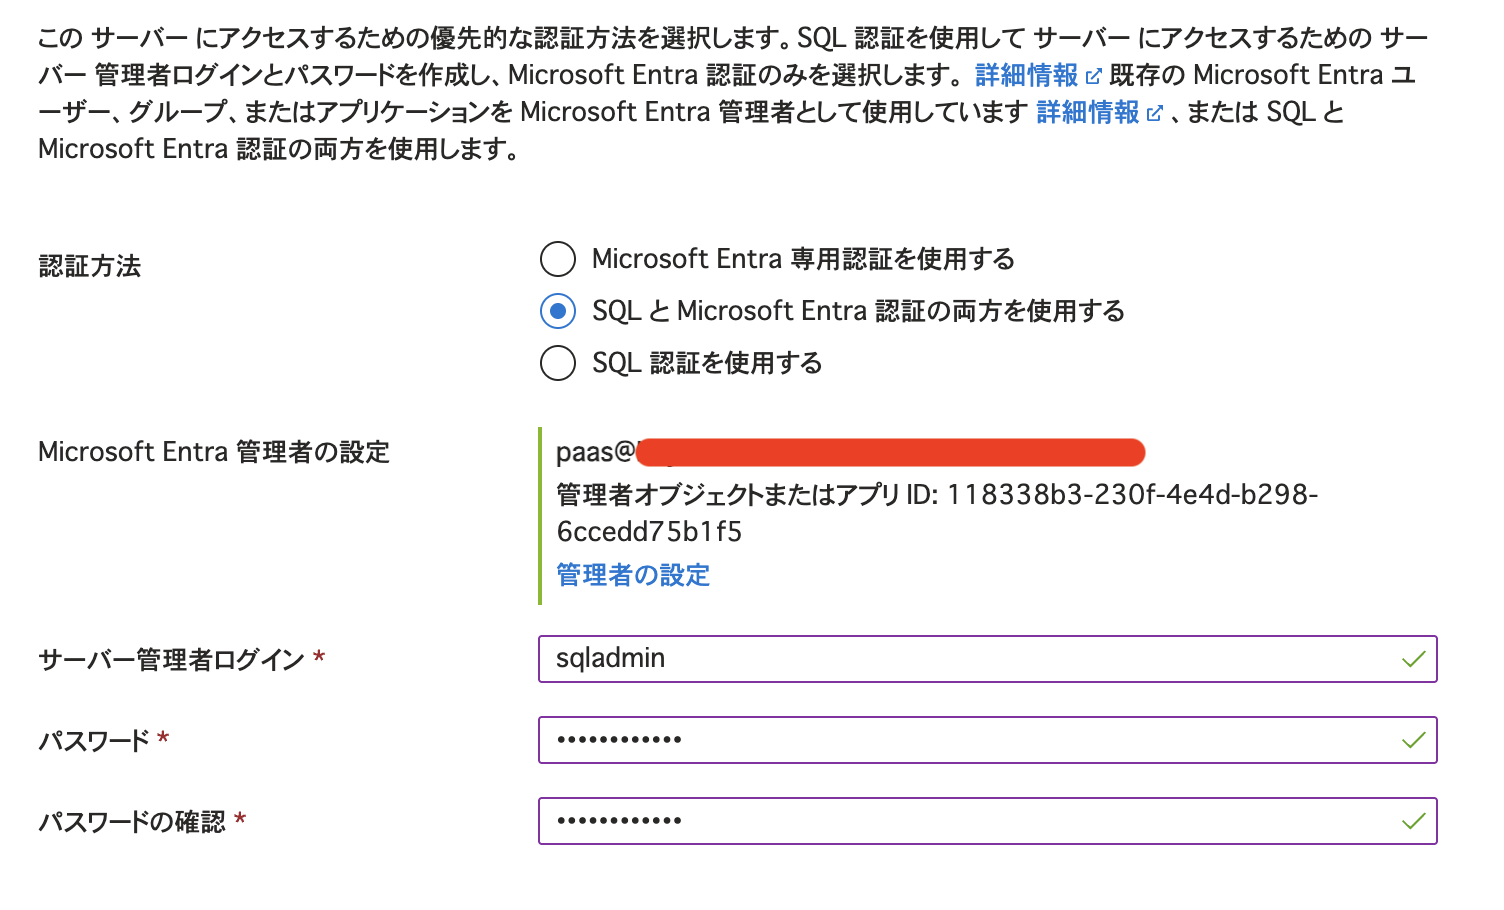Screen dimensions: 1504x910
Task: Click the green checkmark in パスワードの確認 field
Action: pos(1413,820)
